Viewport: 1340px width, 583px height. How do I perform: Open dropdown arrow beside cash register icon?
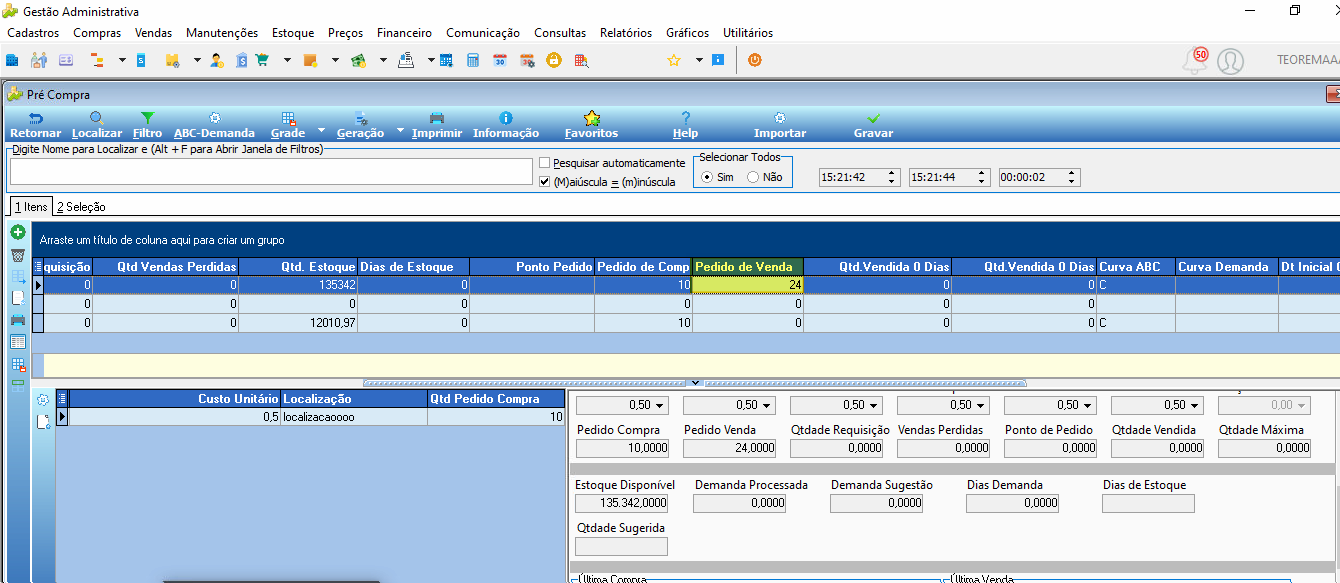click(431, 60)
